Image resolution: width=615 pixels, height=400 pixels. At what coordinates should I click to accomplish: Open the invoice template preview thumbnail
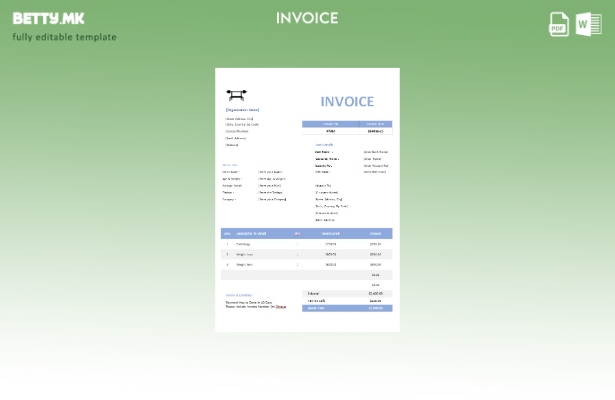click(x=307, y=200)
